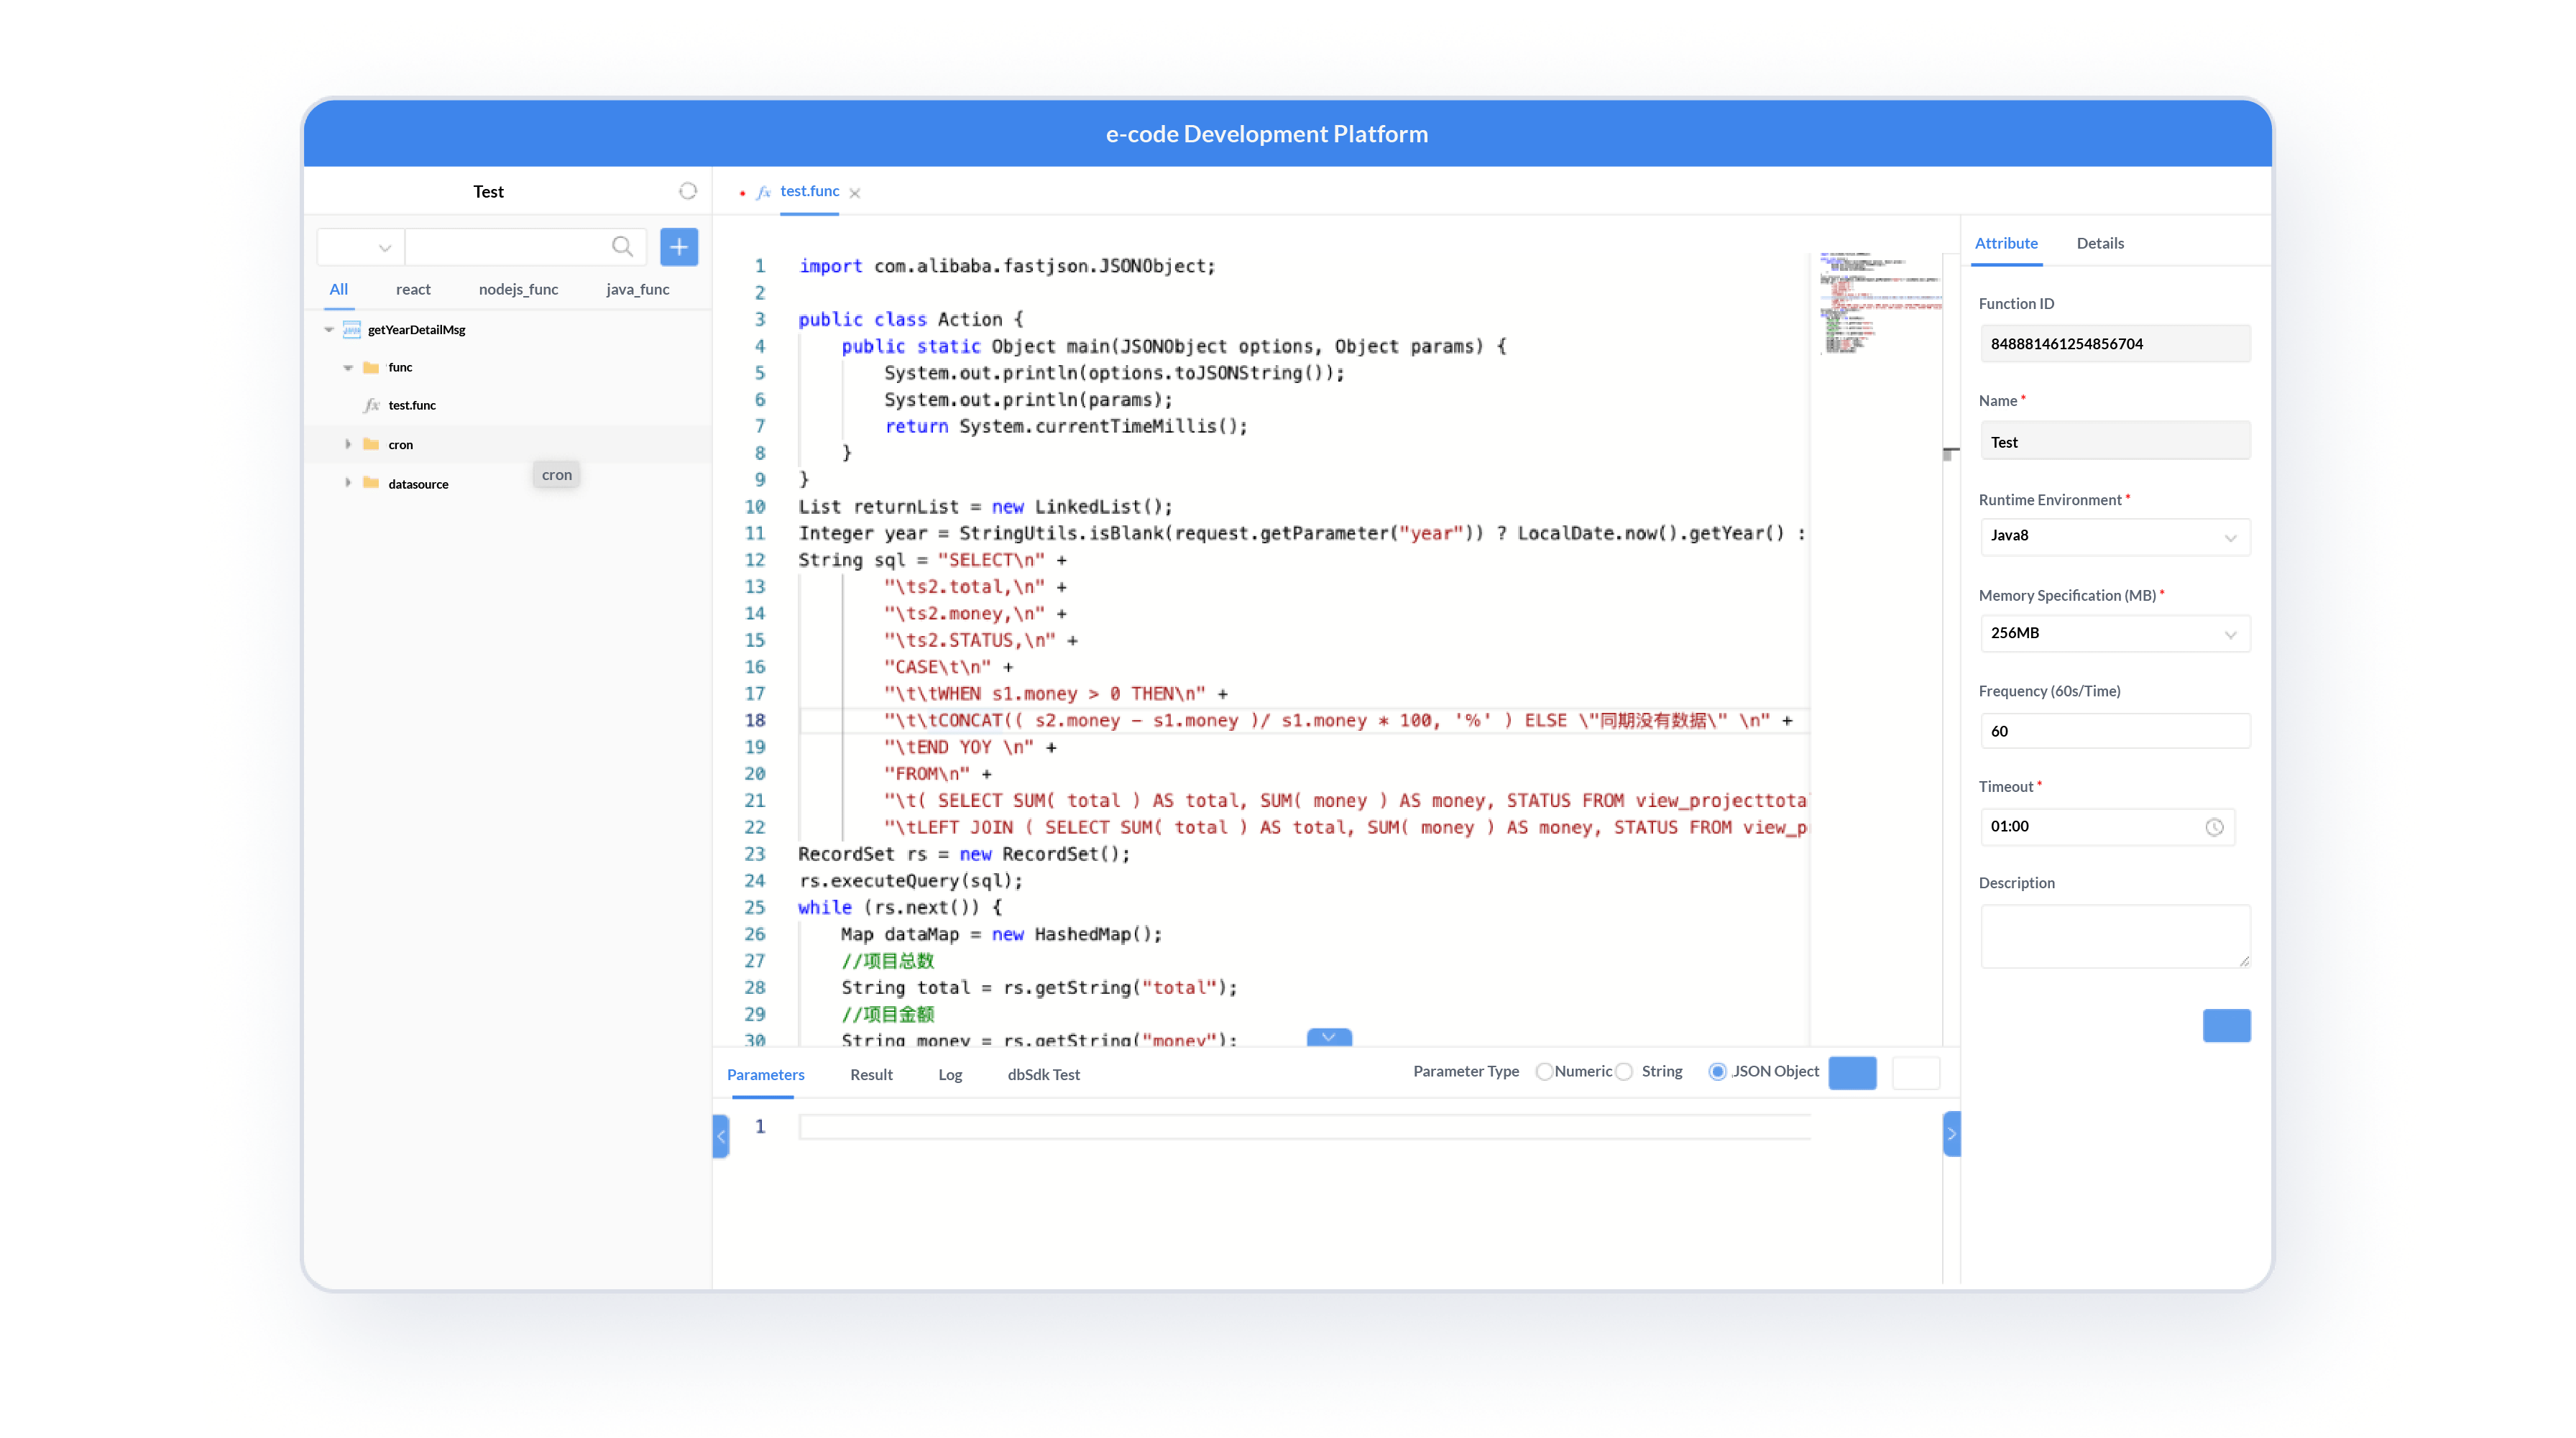Screen dimensions: 2576x1438
Task: Switch to the java_func tab
Action: [x=637, y=289]
